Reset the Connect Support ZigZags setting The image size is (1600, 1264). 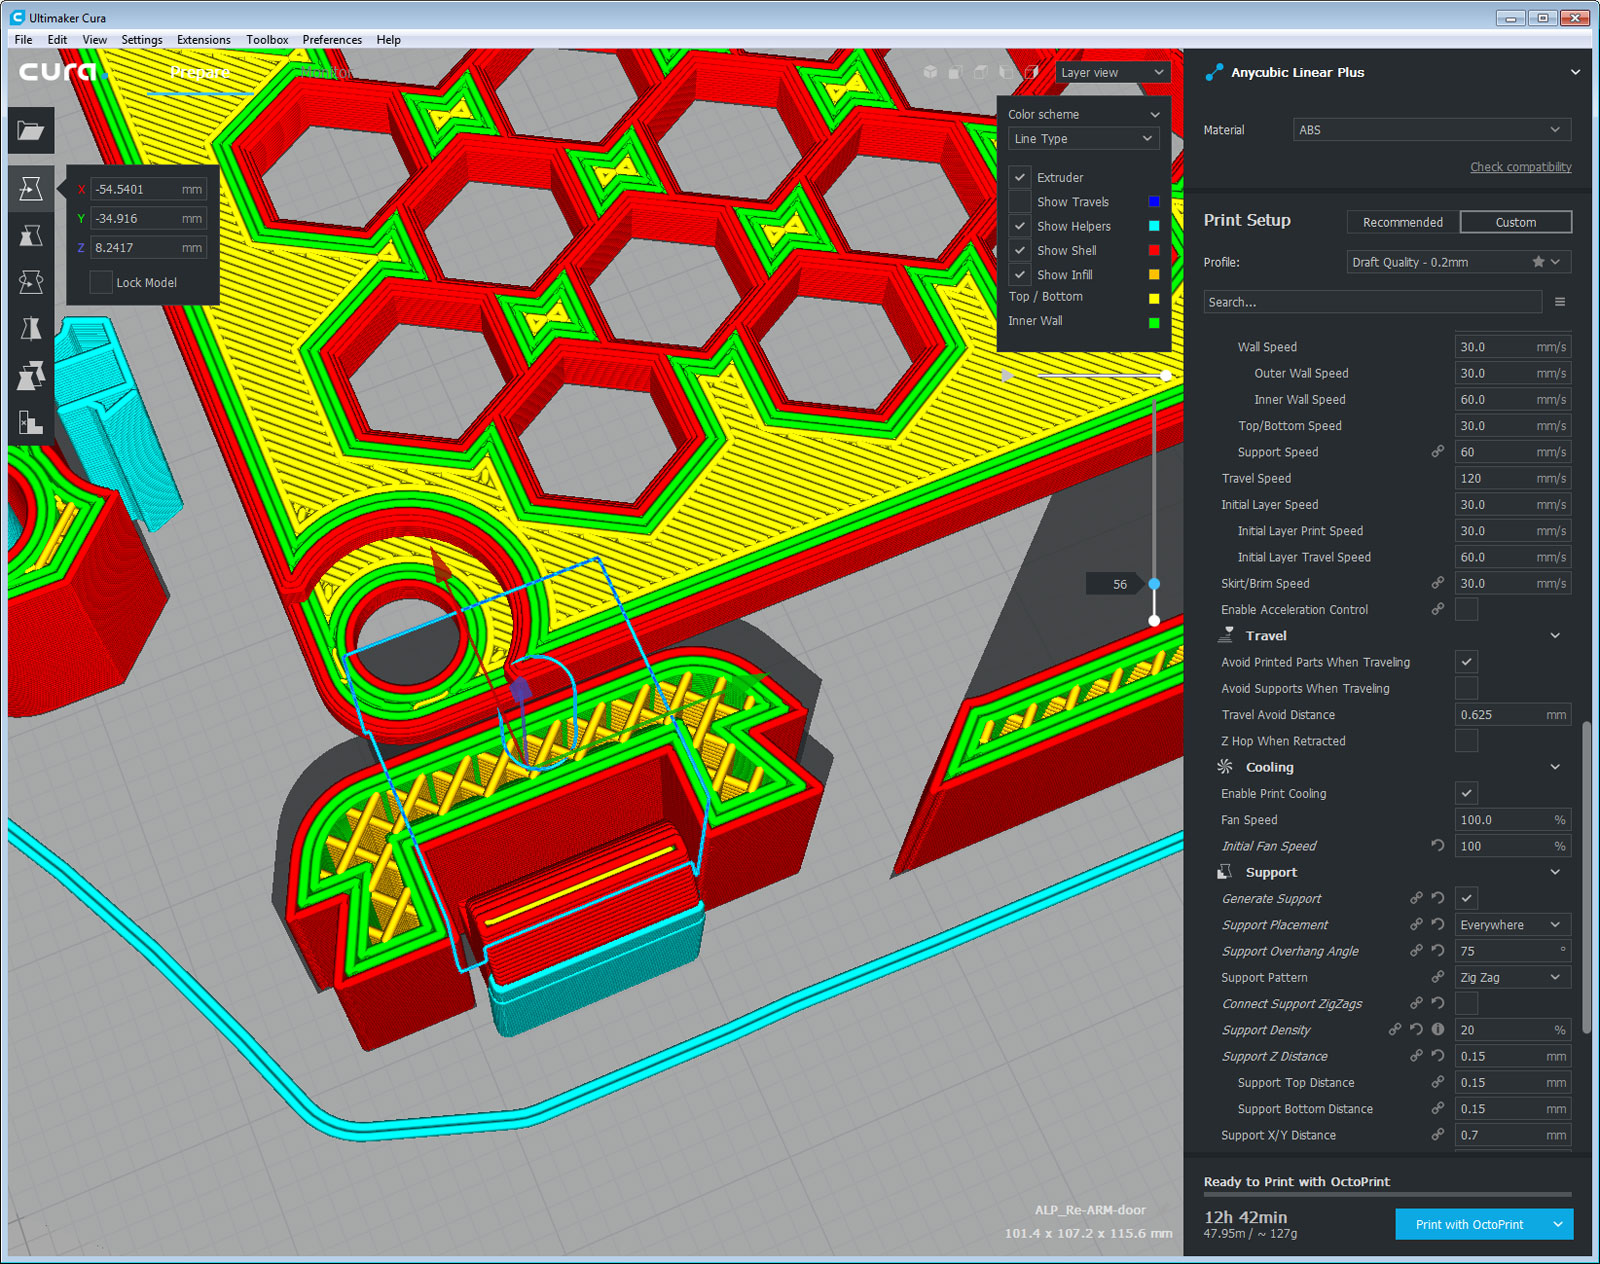[x=1438, y=1003]
